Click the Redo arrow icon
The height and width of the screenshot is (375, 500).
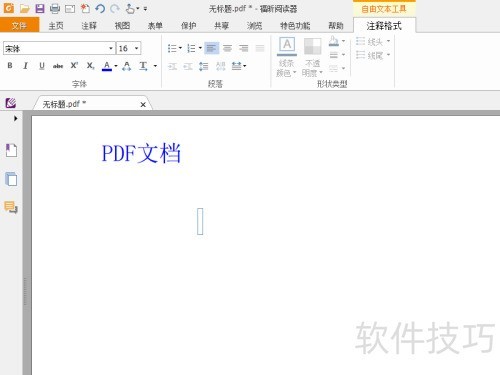point(115,9)
